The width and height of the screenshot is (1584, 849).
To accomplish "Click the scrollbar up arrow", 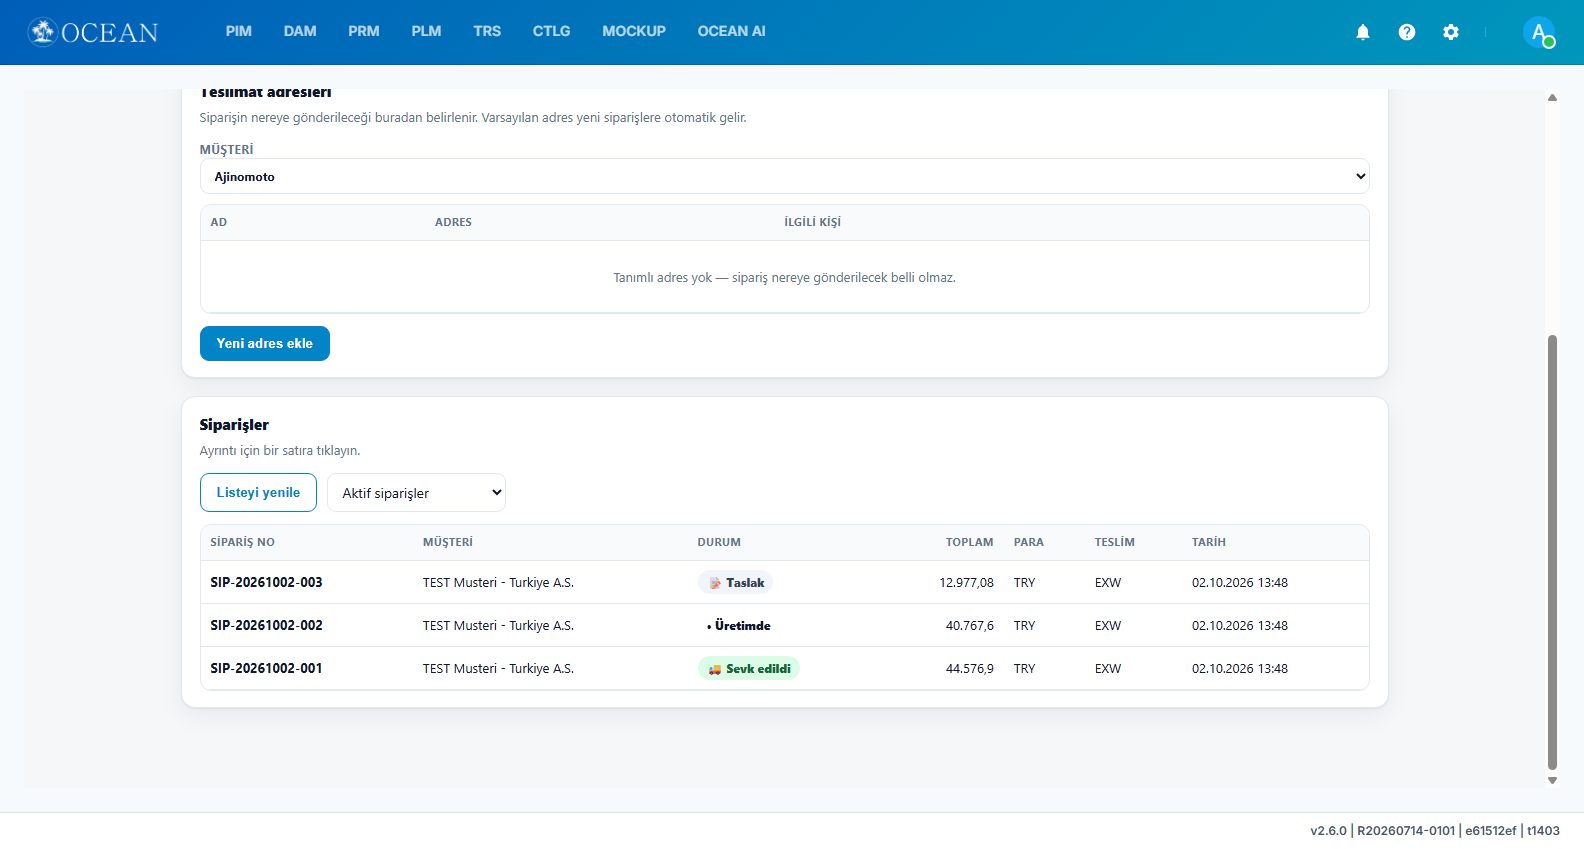I will [1552, 98].
